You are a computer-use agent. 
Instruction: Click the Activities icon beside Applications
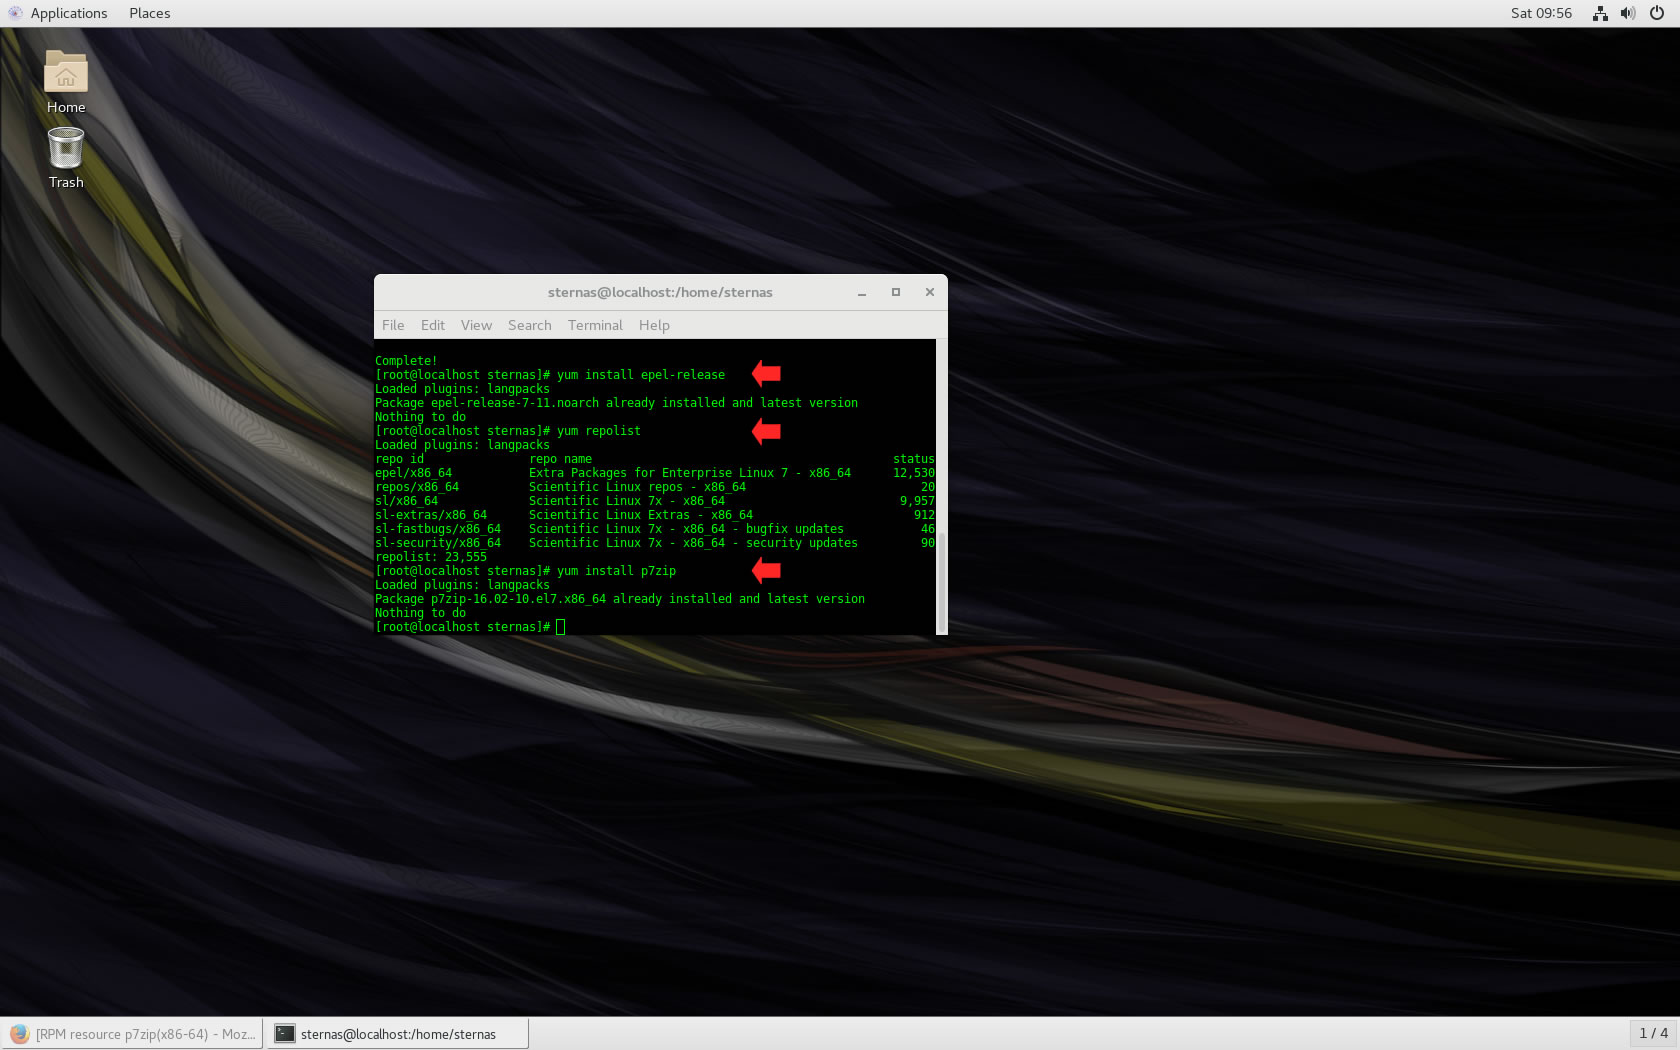14,13
